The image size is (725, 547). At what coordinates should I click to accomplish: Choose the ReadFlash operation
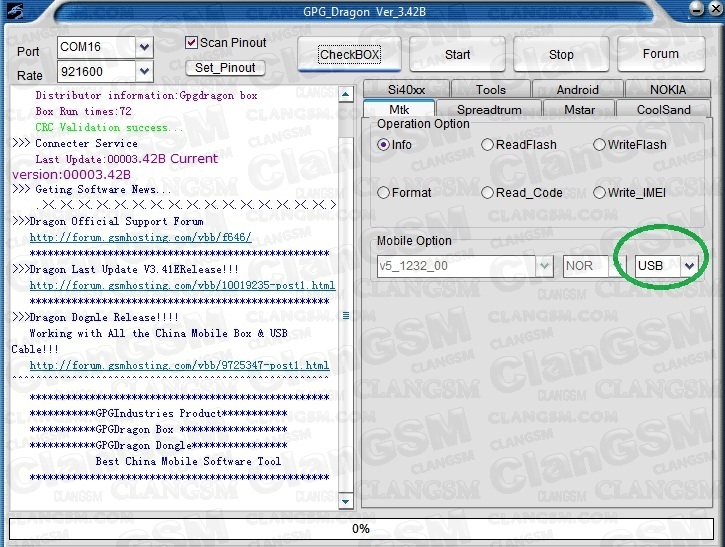coord(488,145)
